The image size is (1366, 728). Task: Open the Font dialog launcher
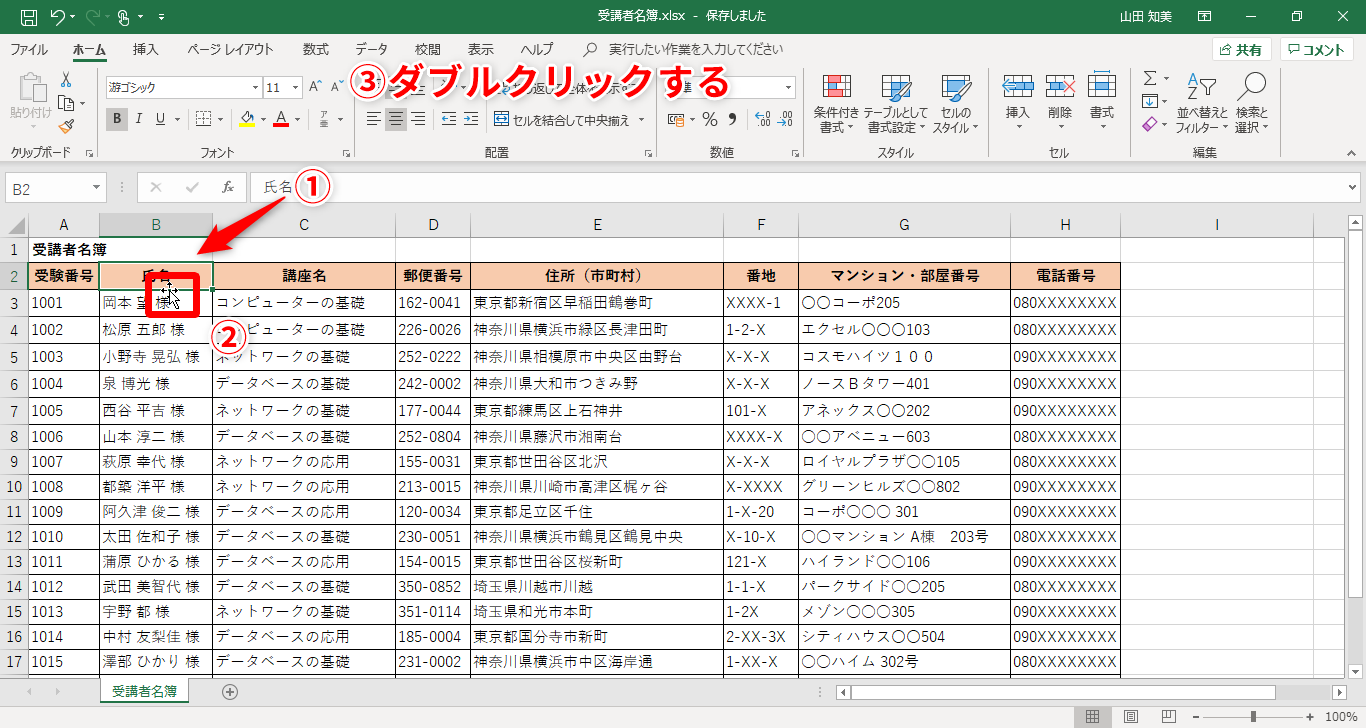click(x=346, y=153)
